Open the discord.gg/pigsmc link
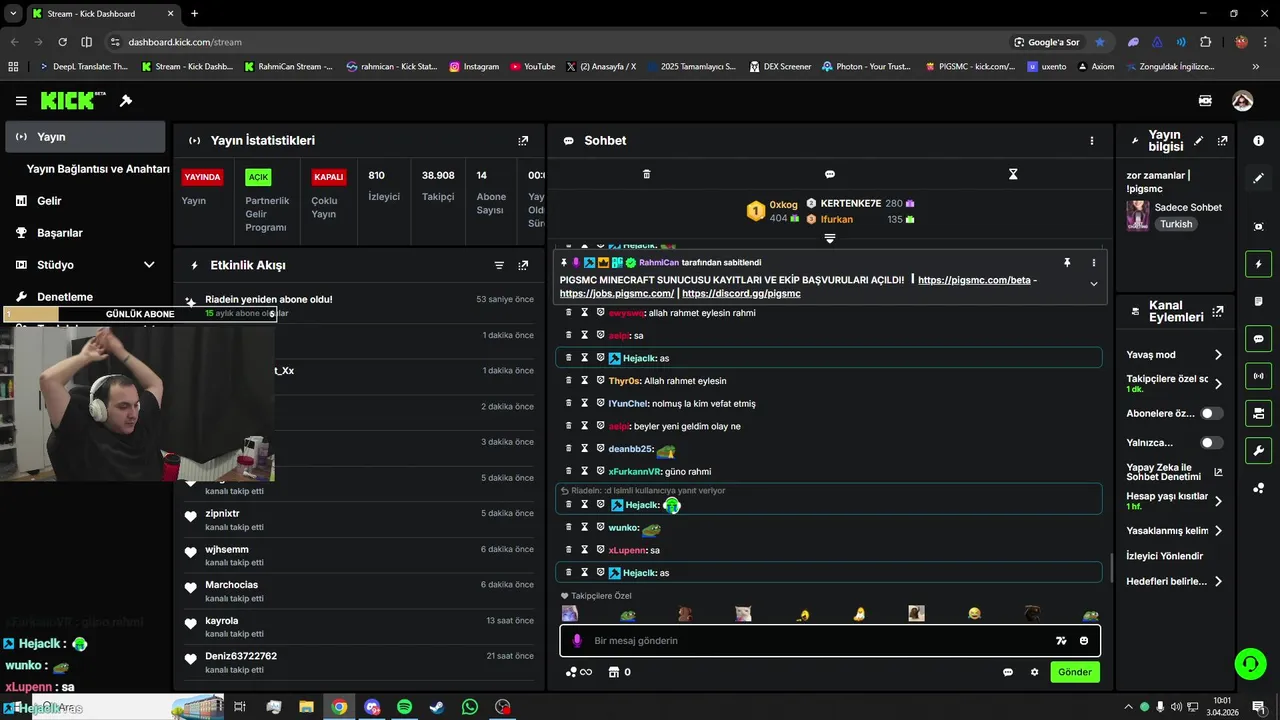1280x720 pixels. 741,294
